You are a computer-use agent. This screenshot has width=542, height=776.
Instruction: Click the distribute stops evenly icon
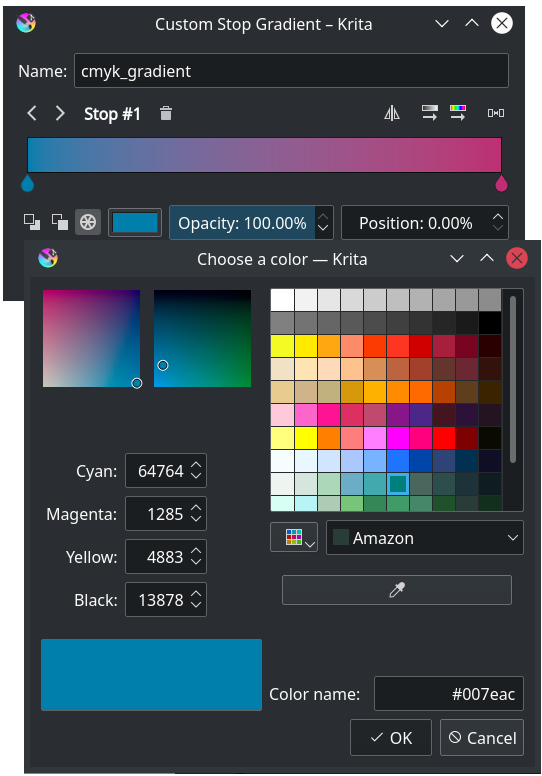[x=495, y=113]
